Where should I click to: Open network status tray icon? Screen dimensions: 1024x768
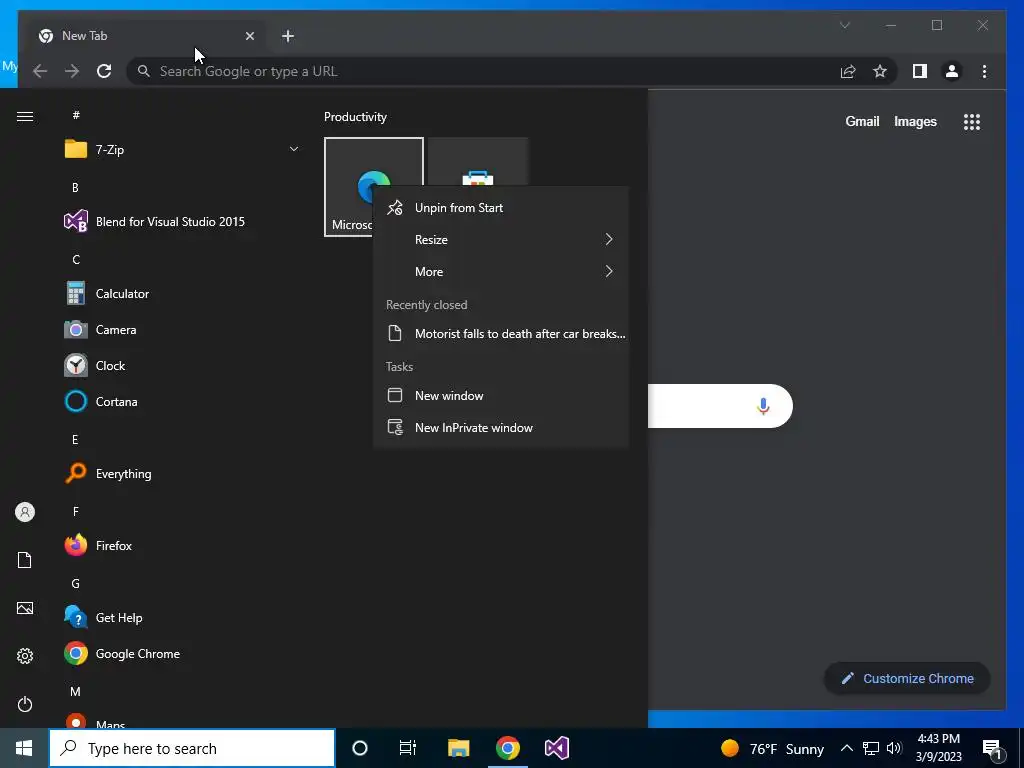(x=871, y=748)
